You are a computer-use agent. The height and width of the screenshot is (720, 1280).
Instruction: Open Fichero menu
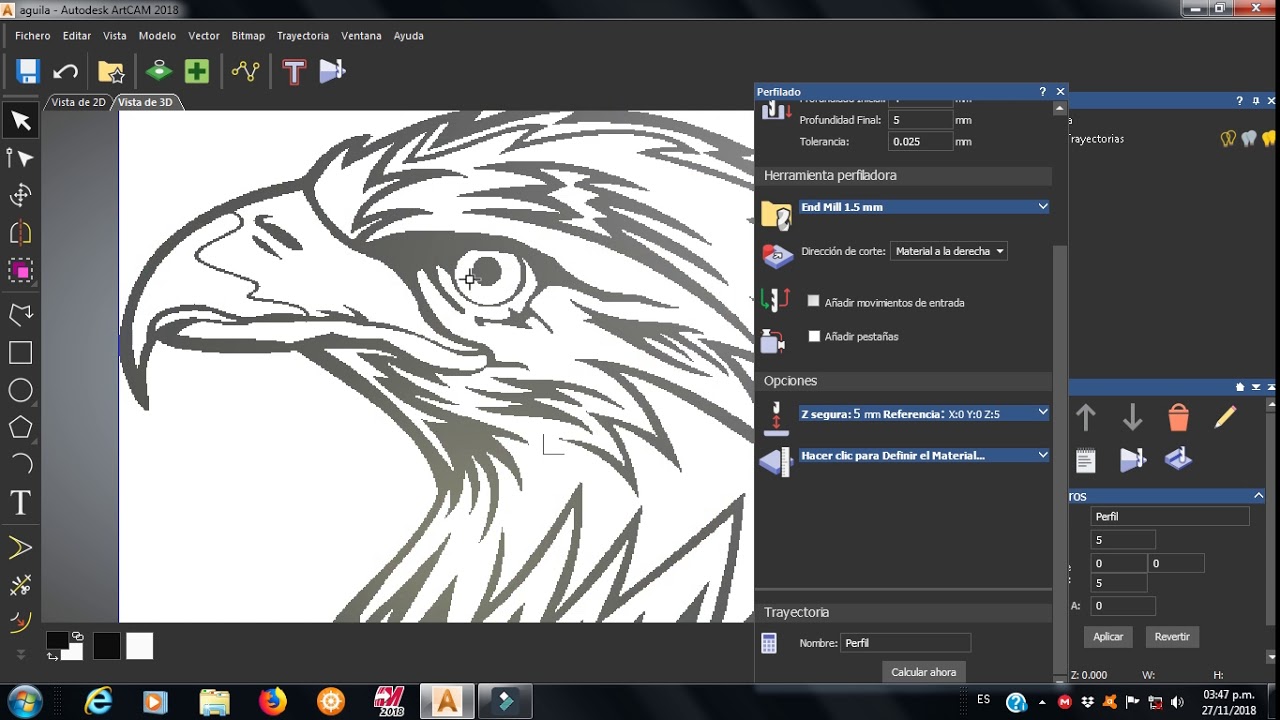(x=32, y=35)
